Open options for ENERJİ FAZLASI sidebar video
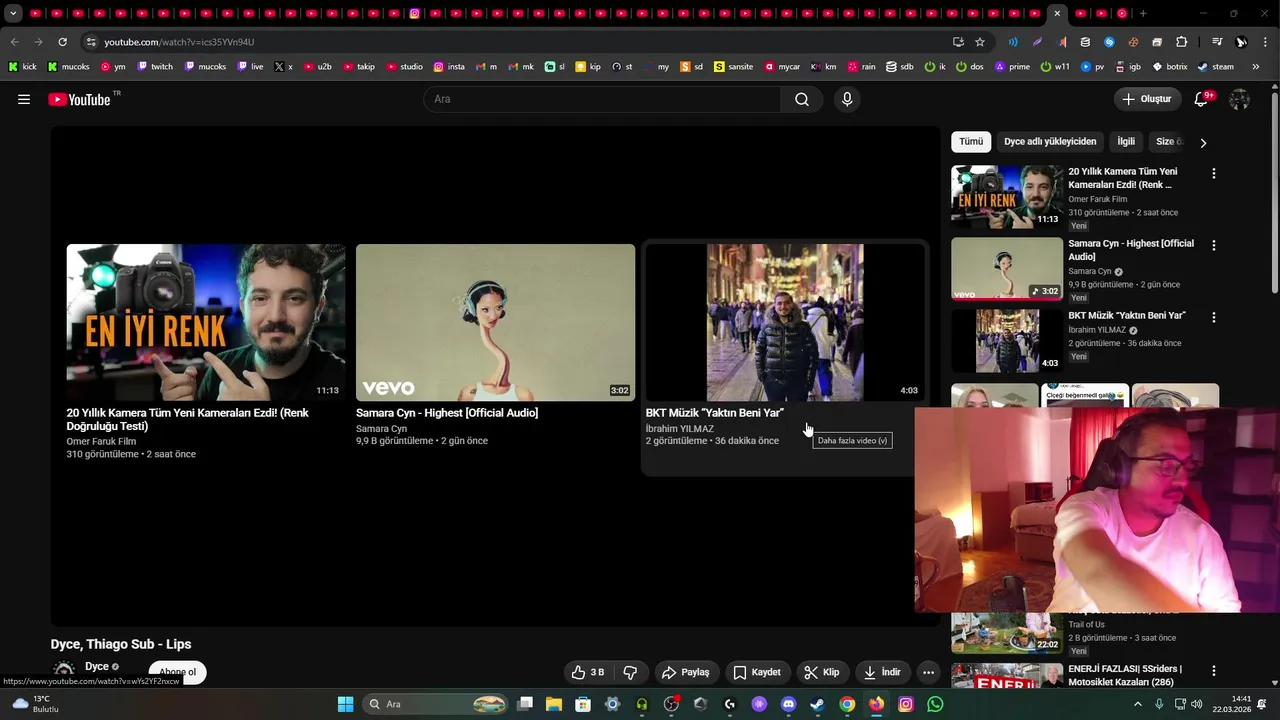 (1214, 671)
